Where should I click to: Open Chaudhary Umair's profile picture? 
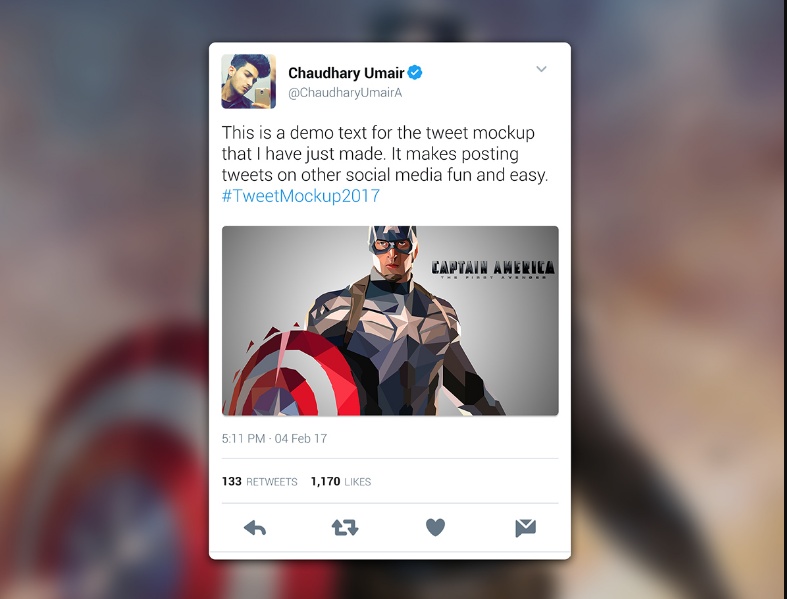pyautogui.click(x=248, y=81)
